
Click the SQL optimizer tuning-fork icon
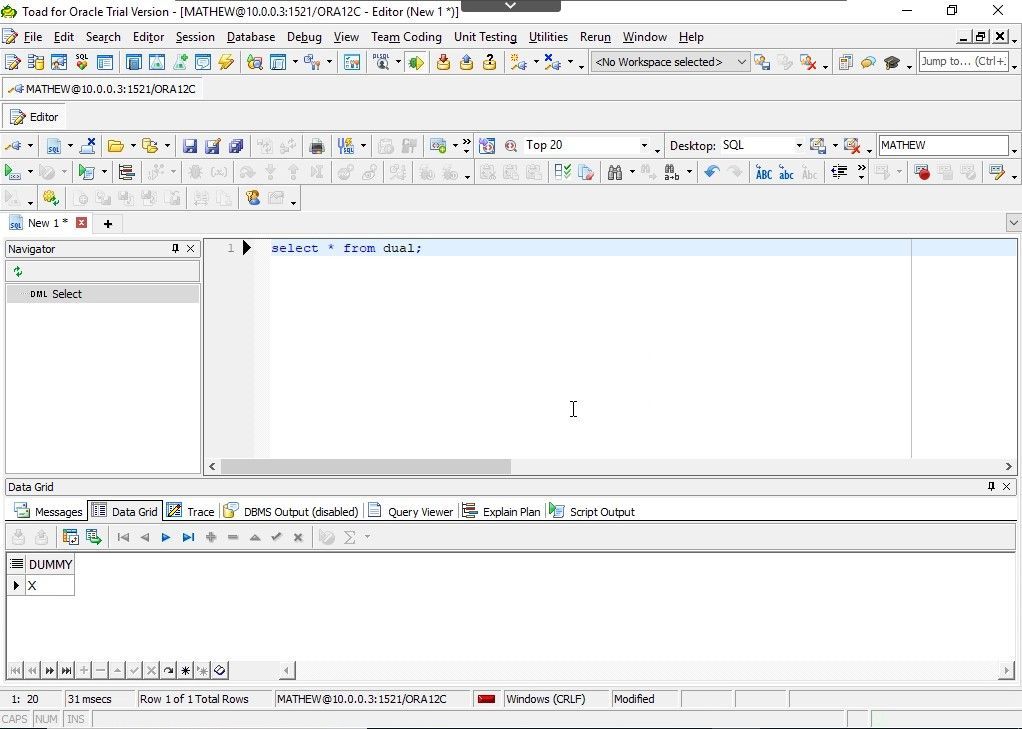pos(346,145)
